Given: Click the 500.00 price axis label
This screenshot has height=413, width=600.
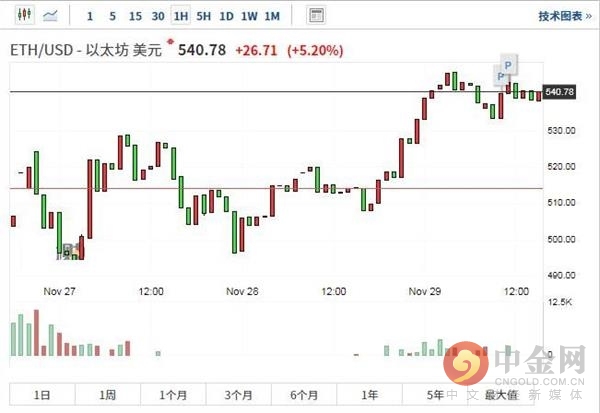Looking at the screenshot, I should pos(561,239).
